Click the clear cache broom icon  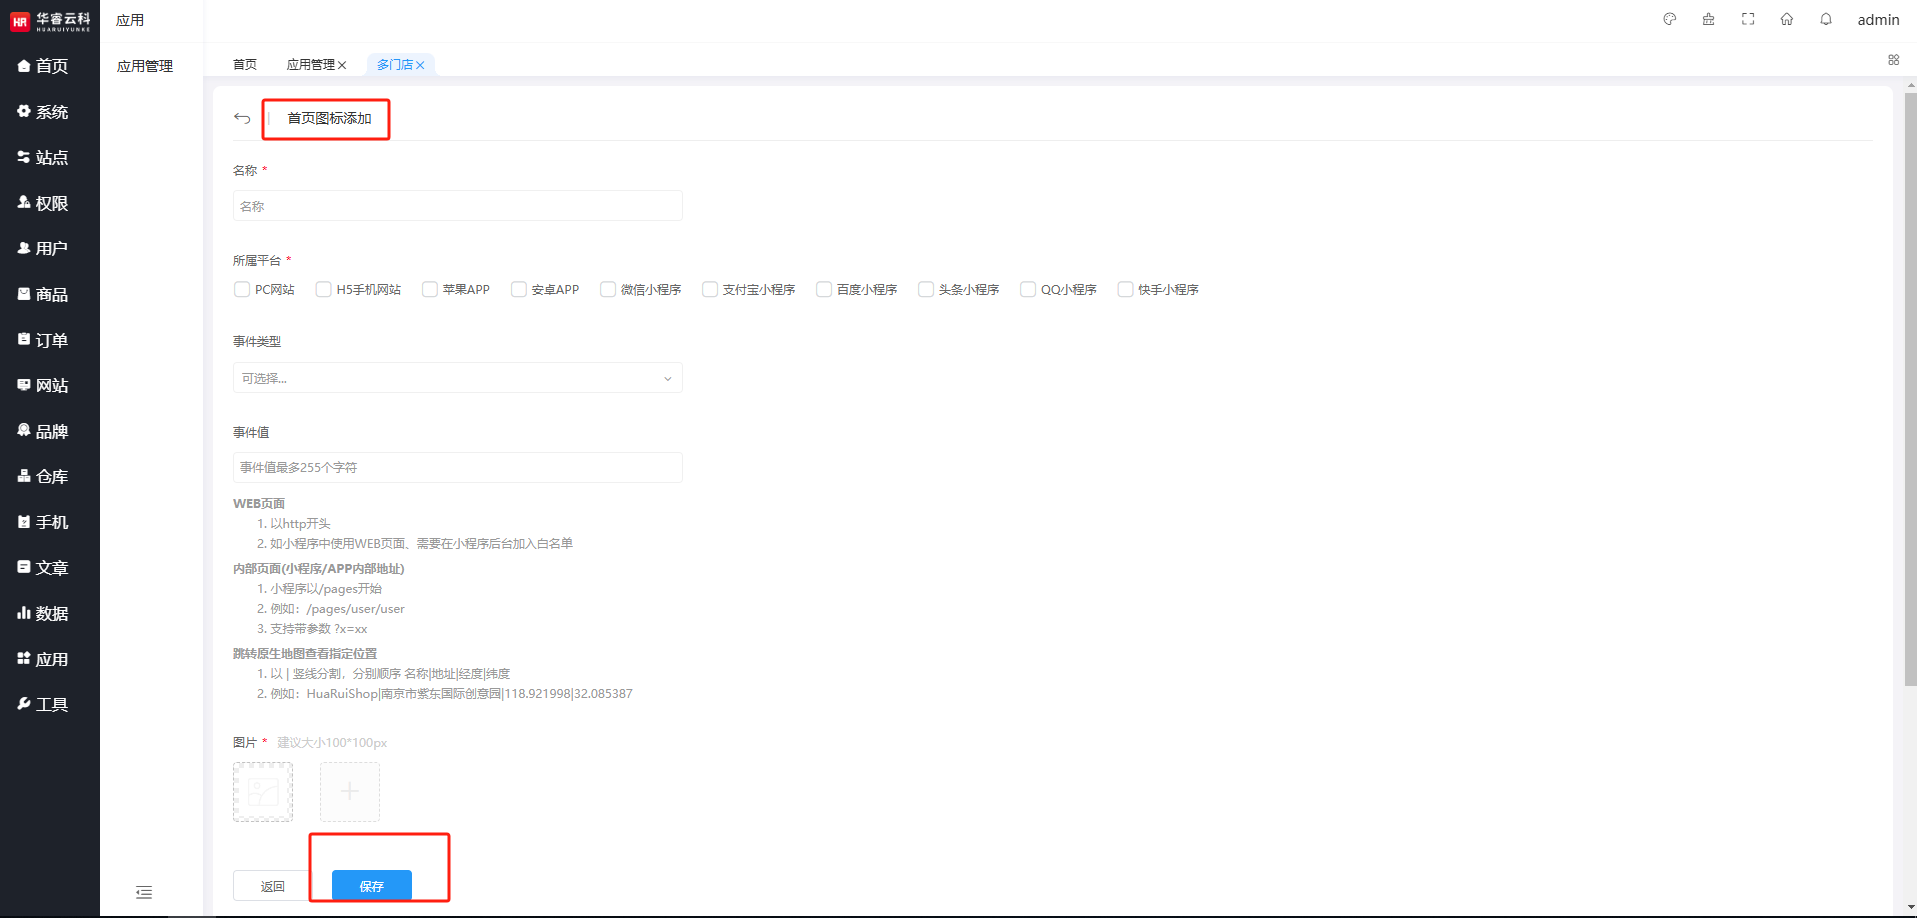(x=1708, y=19)
